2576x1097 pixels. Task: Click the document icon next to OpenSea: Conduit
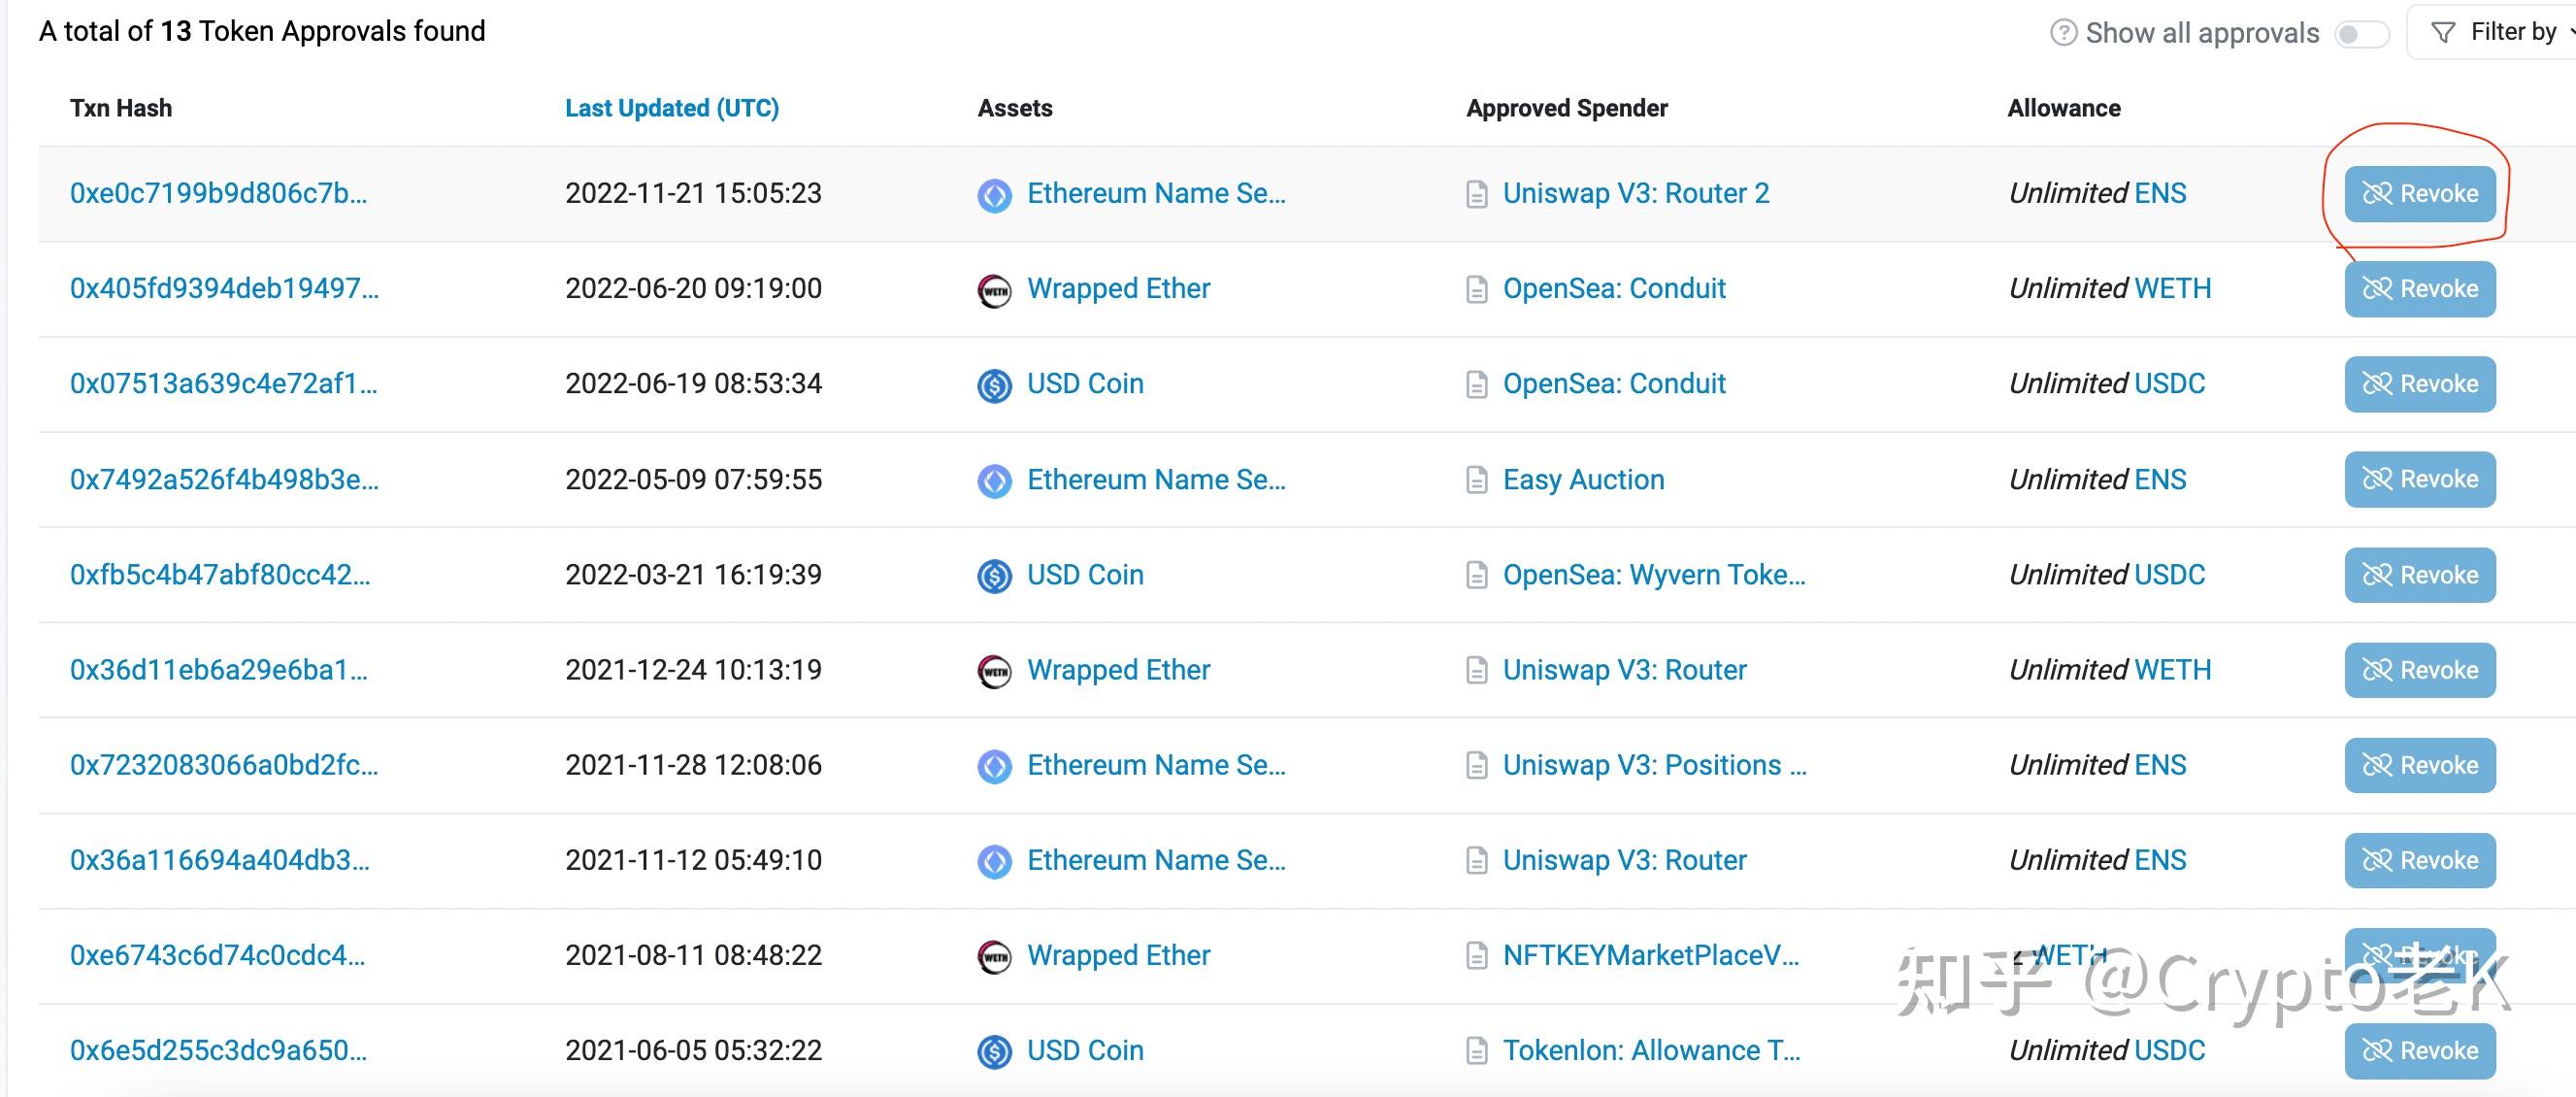coord(1476,288)
